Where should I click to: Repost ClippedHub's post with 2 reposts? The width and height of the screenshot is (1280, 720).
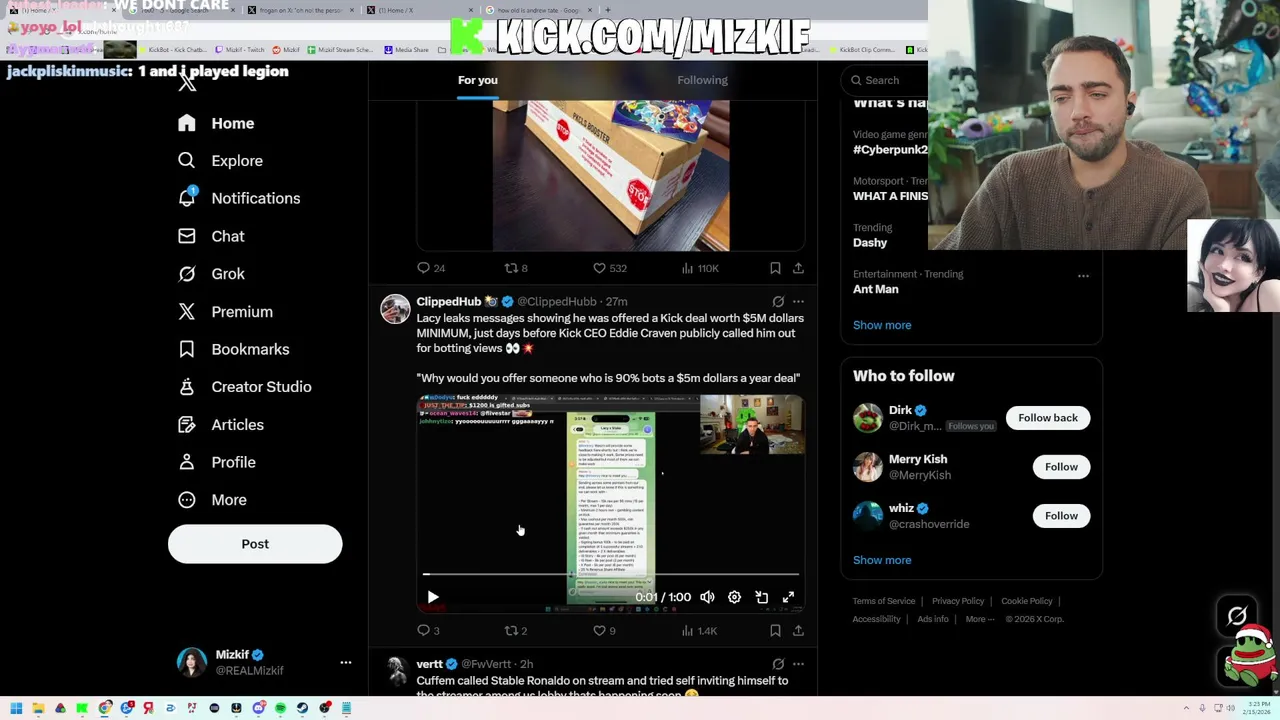pyautogui.click(x=516, y=631)
